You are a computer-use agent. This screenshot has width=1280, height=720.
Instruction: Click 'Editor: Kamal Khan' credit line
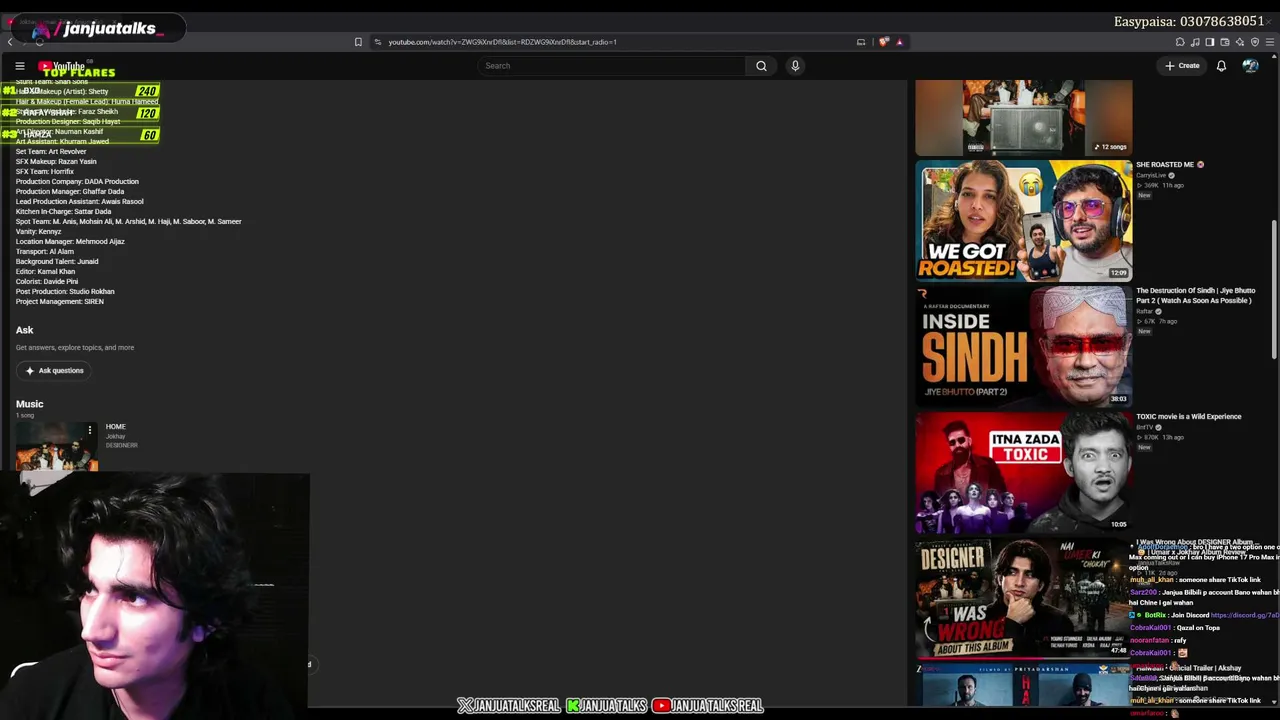[x=45, y=272]
